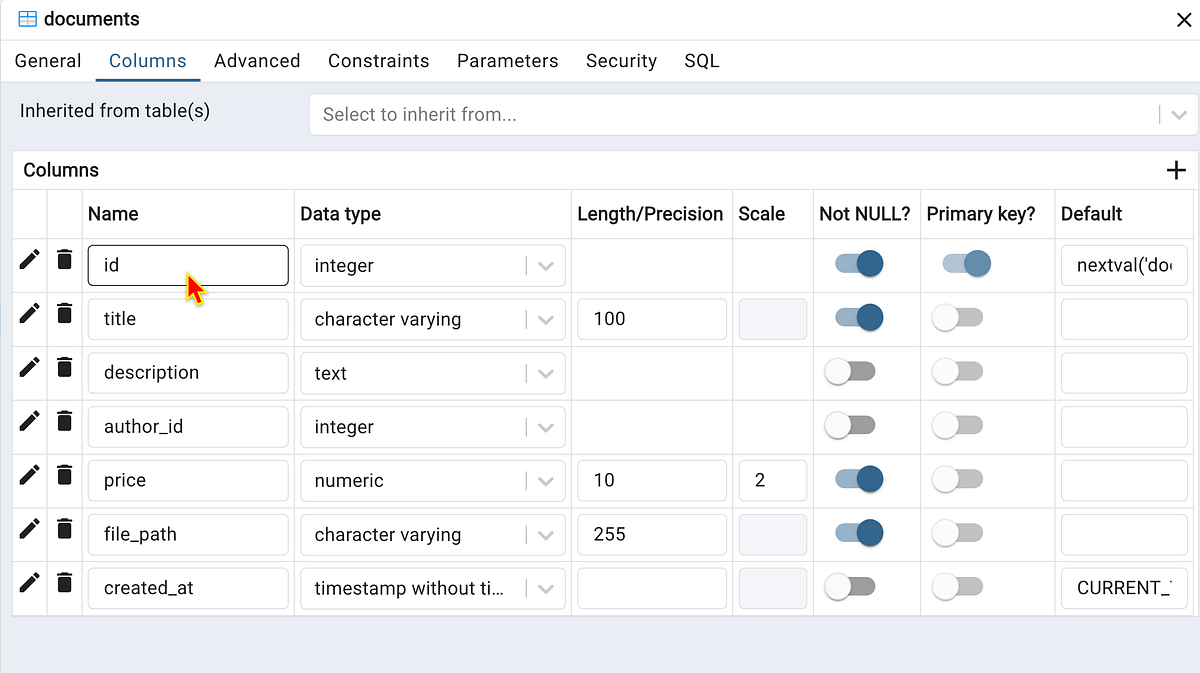The height and width of the screenshot is (673, 1200).
Task: Enable Primary key switch for title
Action: click(957, 318)
